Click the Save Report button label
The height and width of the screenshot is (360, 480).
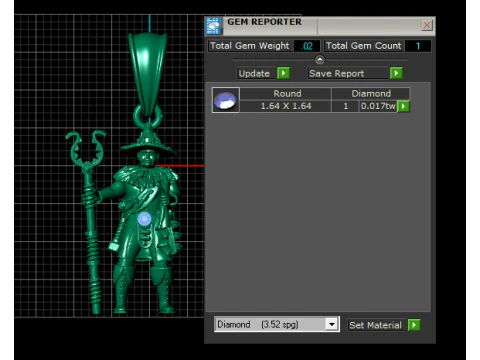click(348, 73)
